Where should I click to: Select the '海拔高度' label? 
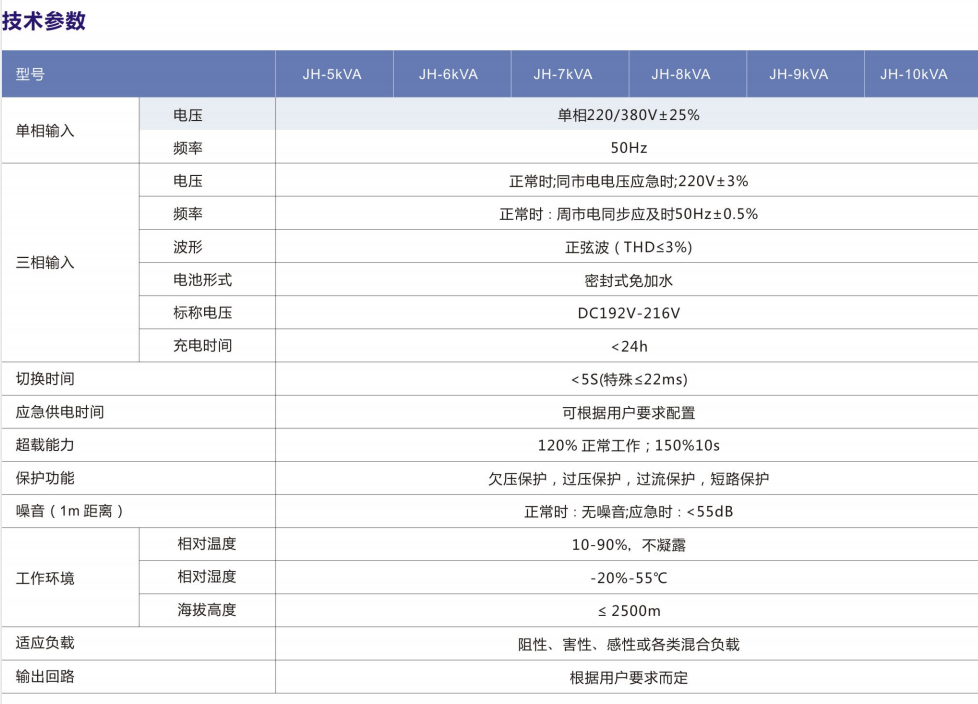pos(207,610)
